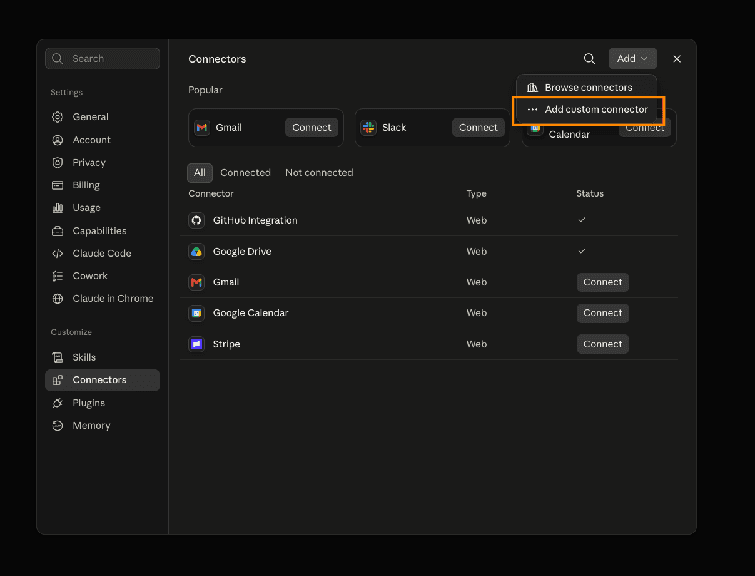The image size is (755, 576).
Task: Open the Claude Code settings page
Action: point(102,253)
